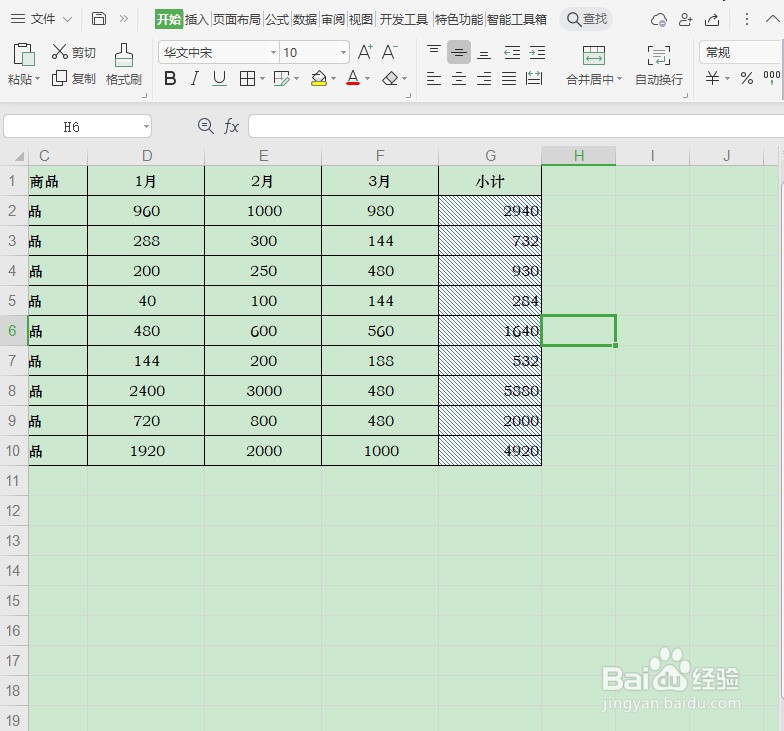The height and width of the screenshot is (731, 784).
Task: Click the distributed alignment icon
Action: 534,78
